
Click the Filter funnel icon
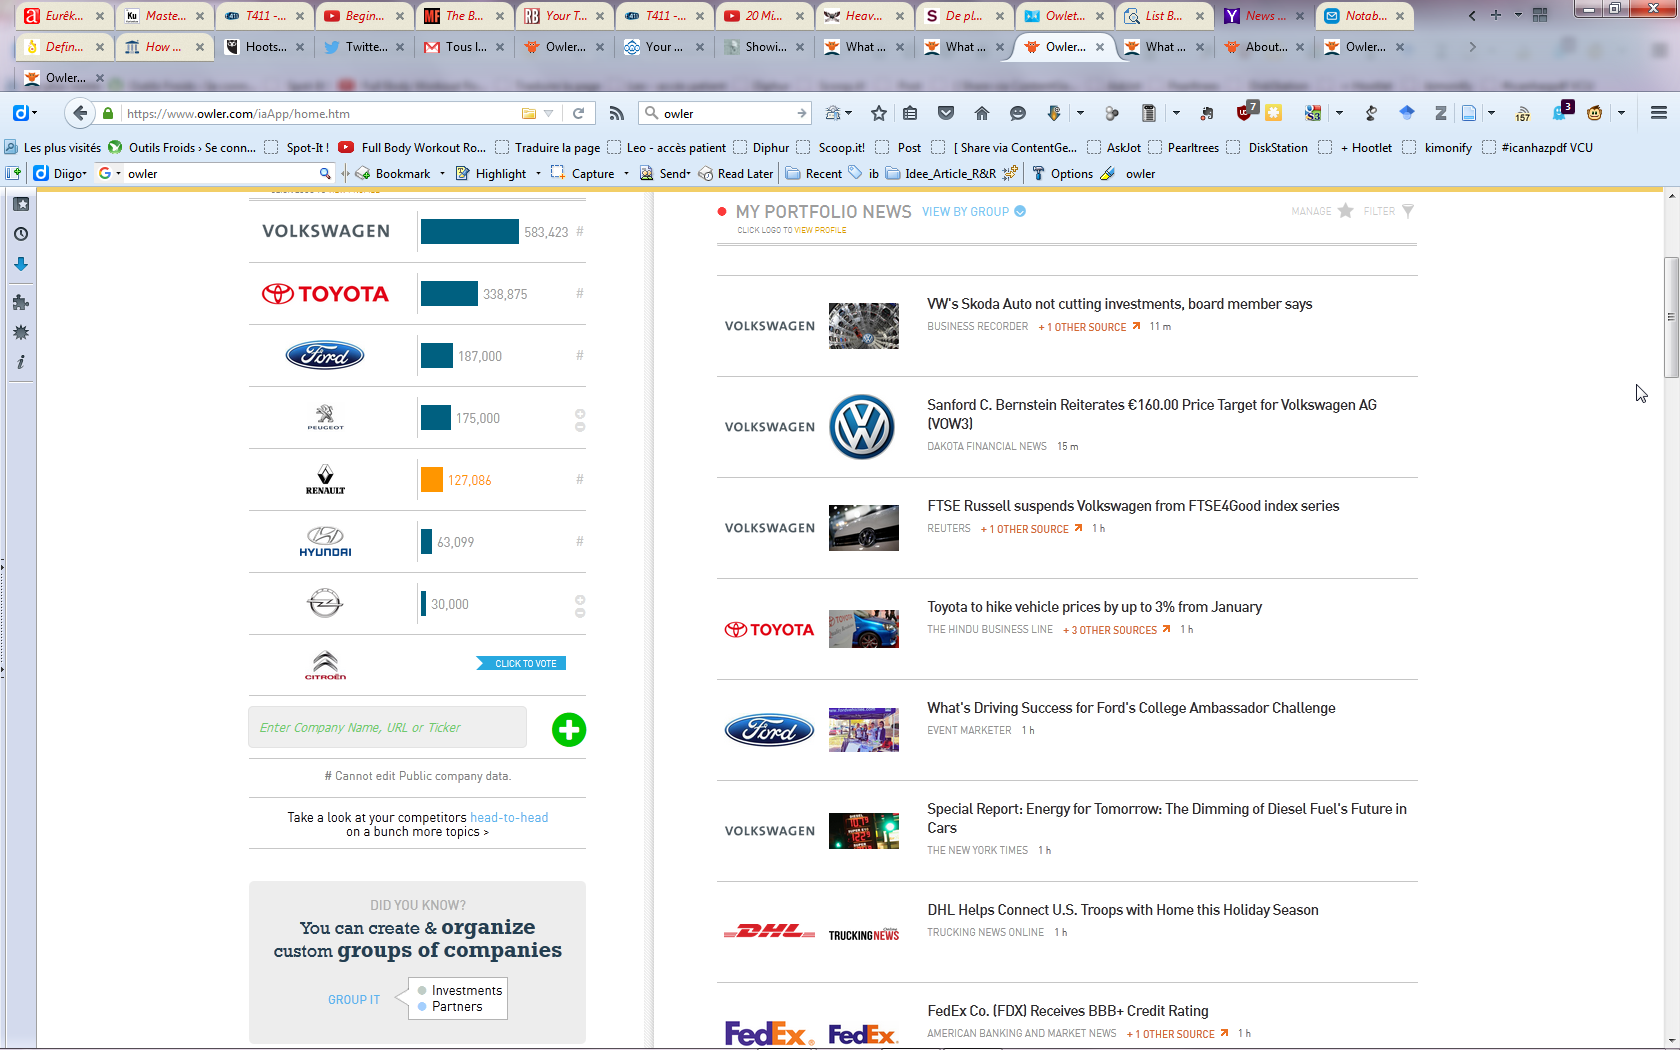1408,211
